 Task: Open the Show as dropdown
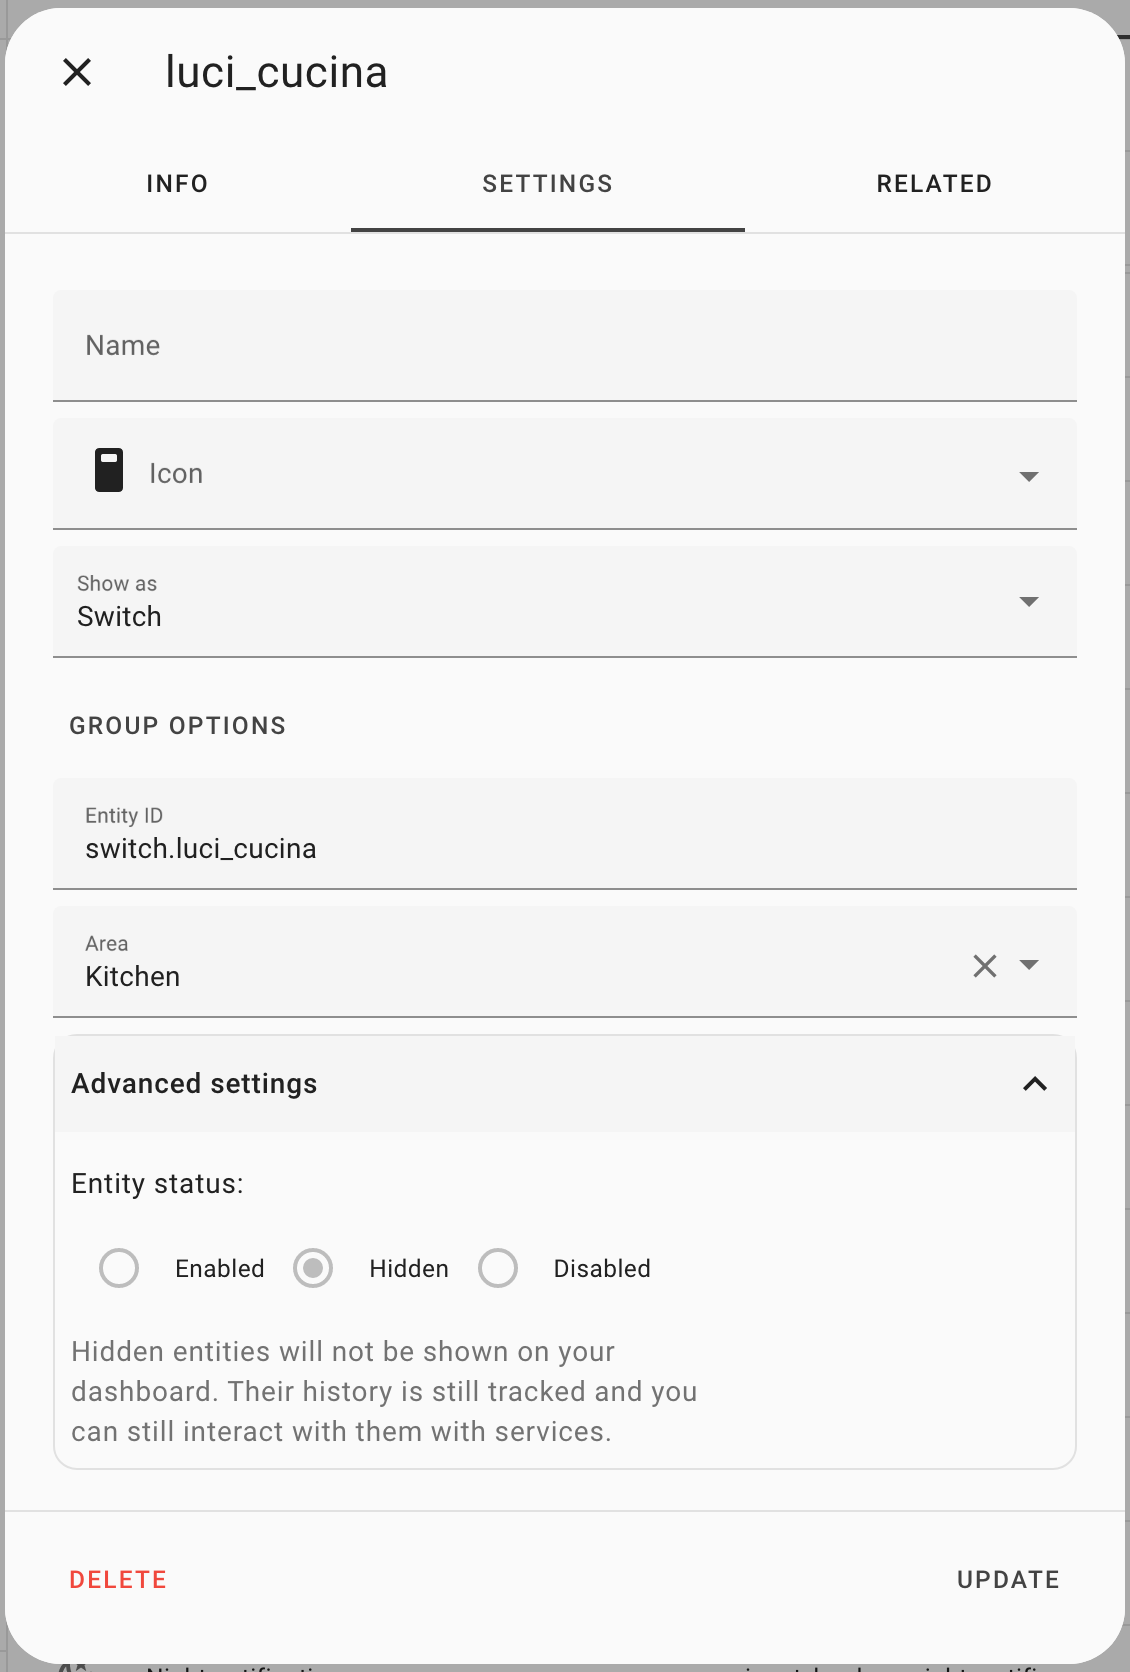pyautogui.click(x=1029, y=603)
